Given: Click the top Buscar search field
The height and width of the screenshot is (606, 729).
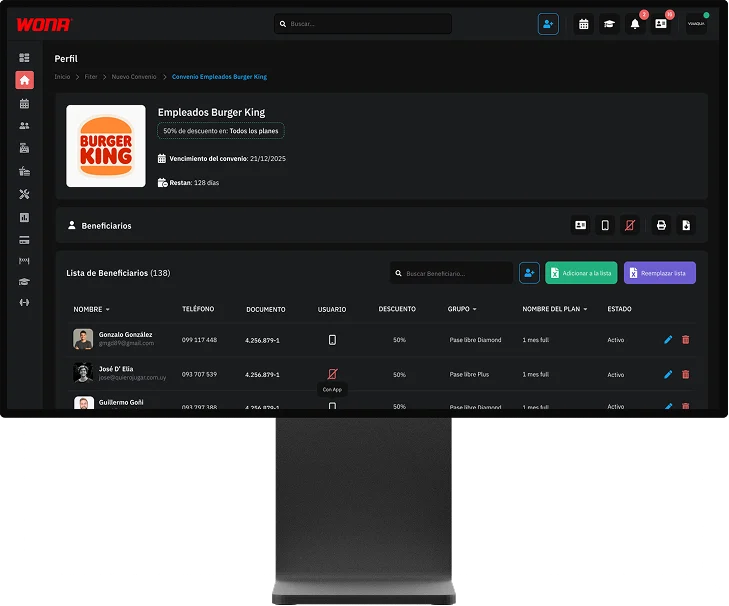Looking at the screenshot, I should pyautogui.click(x=363, y=24).
